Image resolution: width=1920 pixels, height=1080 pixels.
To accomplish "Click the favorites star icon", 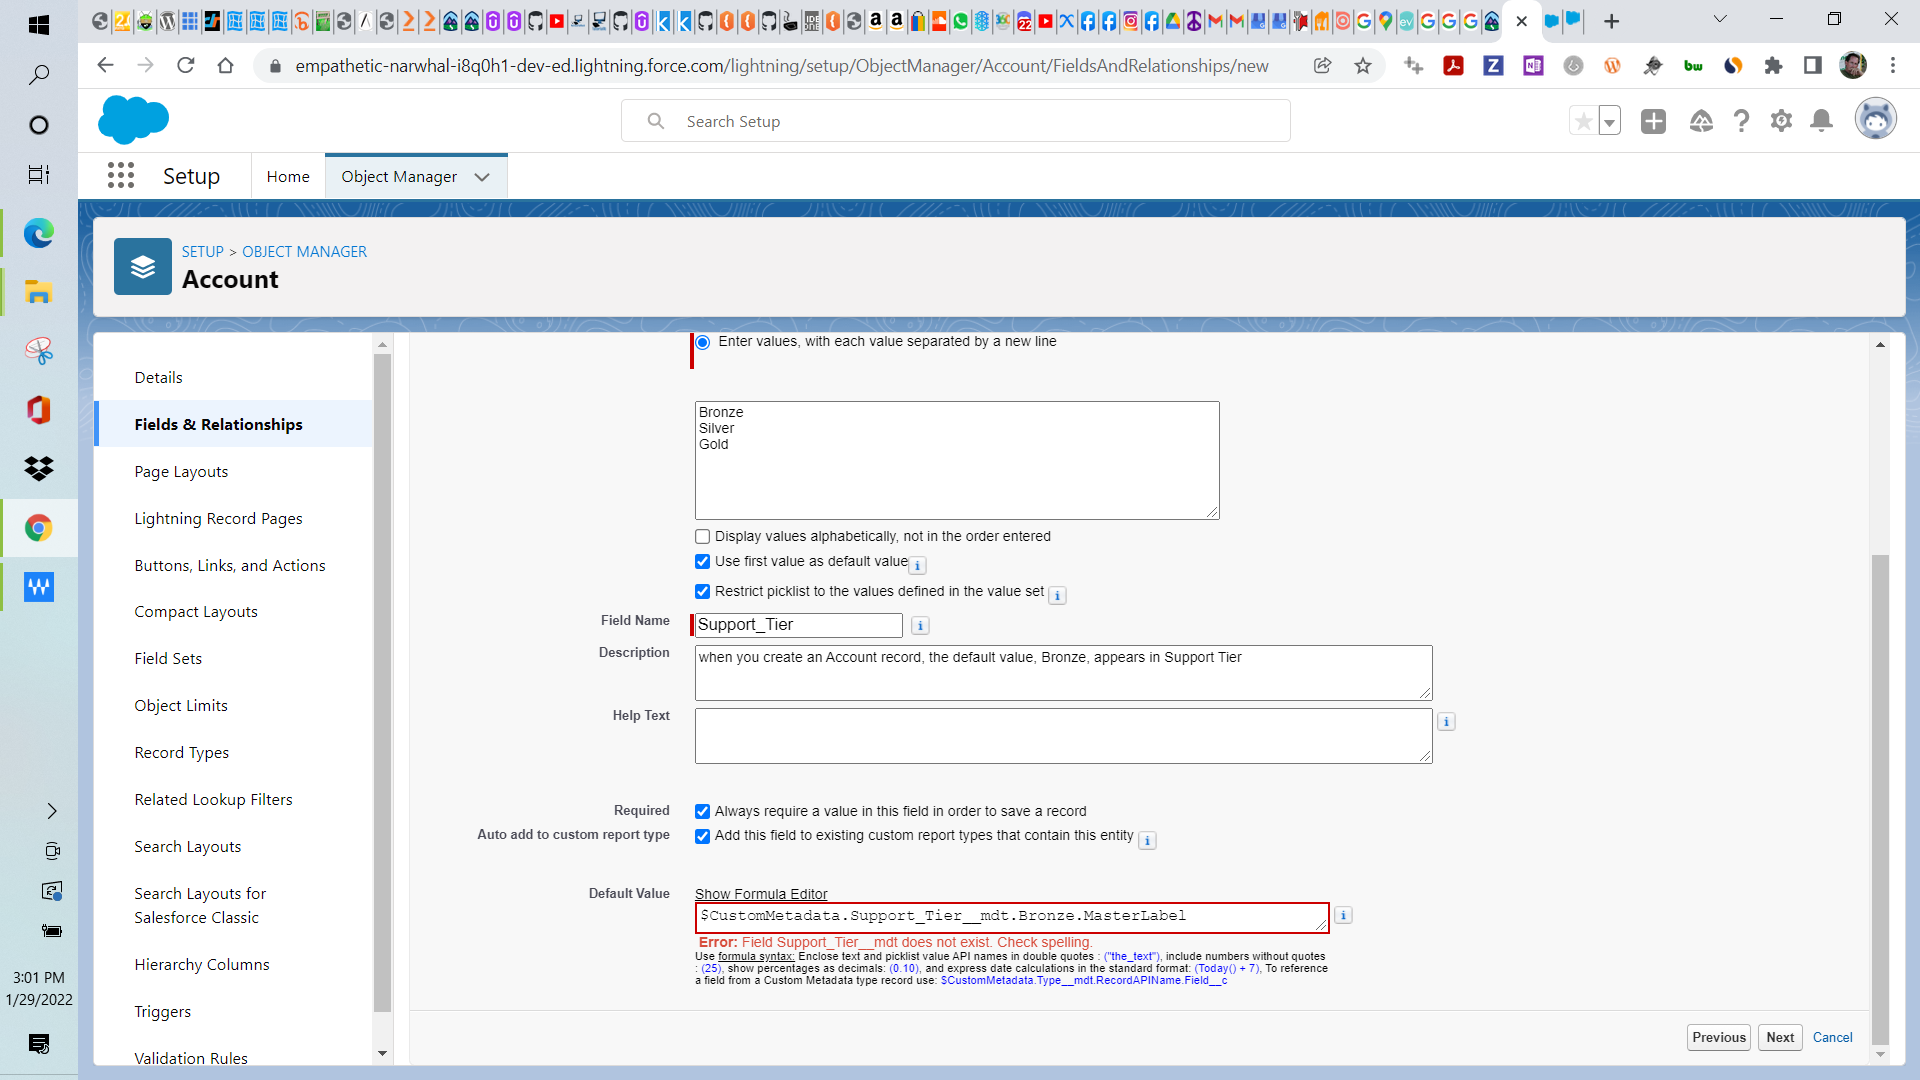I will [1583, 120].
